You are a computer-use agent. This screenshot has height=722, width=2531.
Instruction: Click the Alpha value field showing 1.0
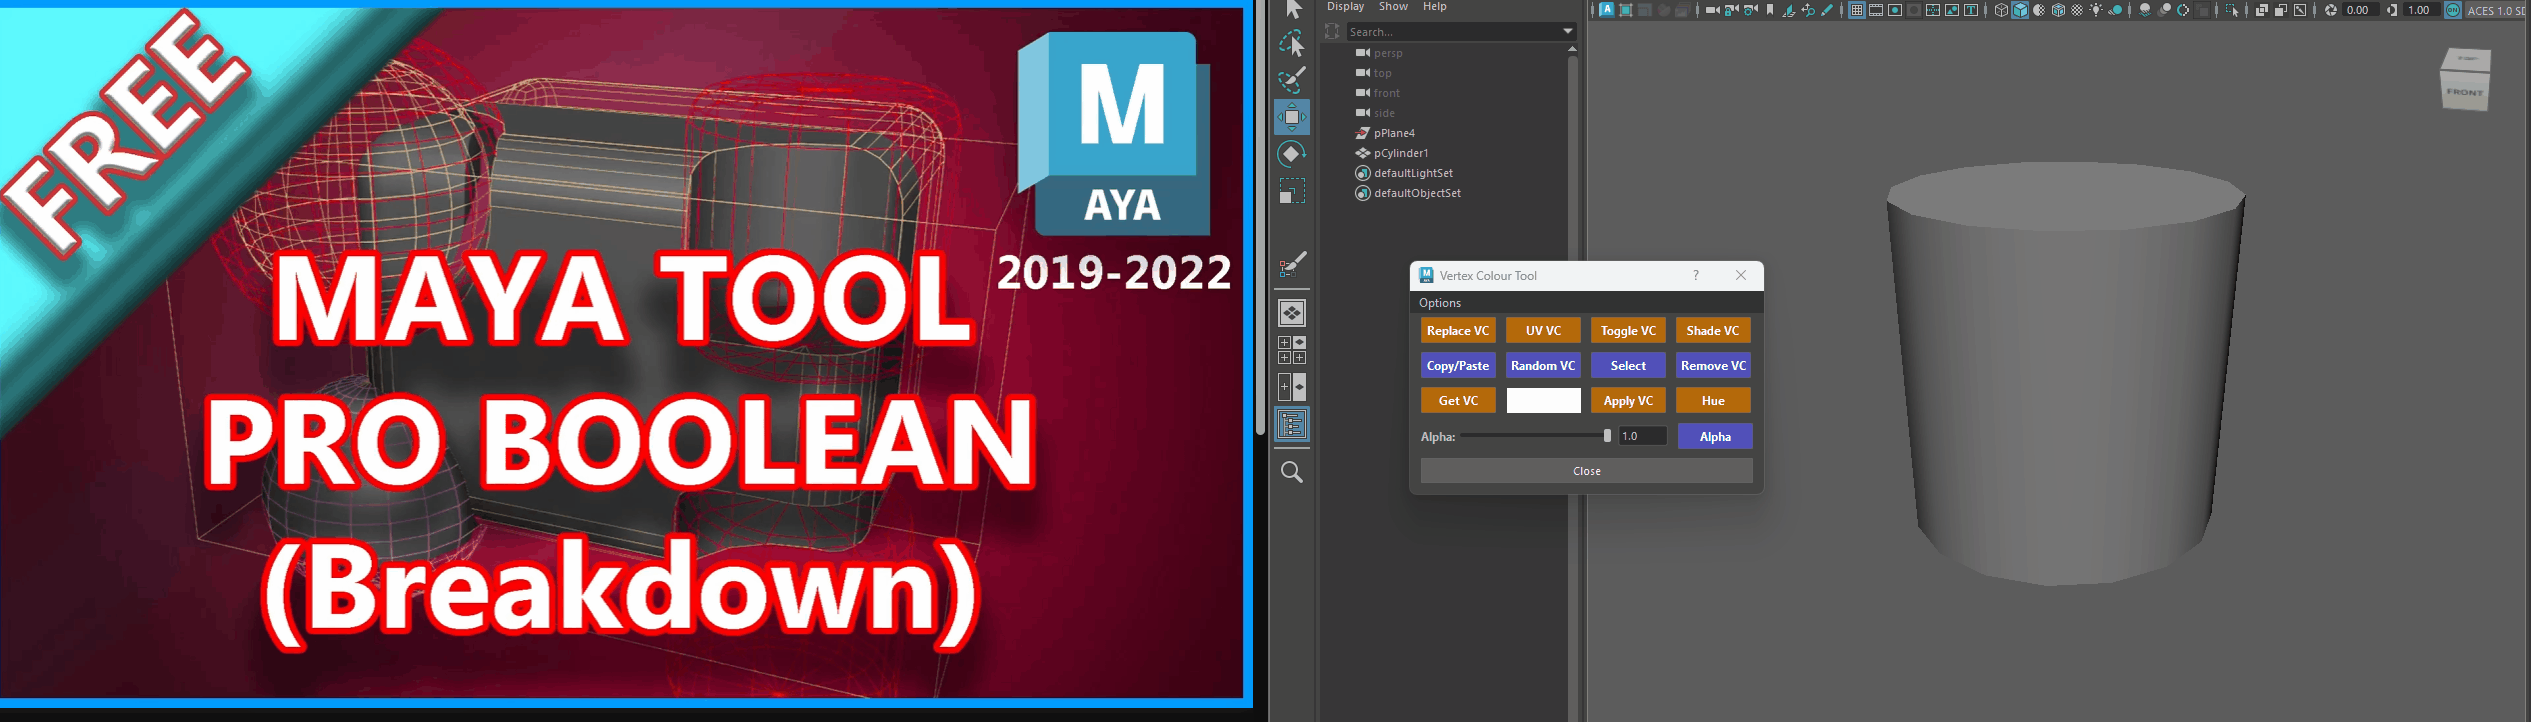click(x=1642, y=436)
